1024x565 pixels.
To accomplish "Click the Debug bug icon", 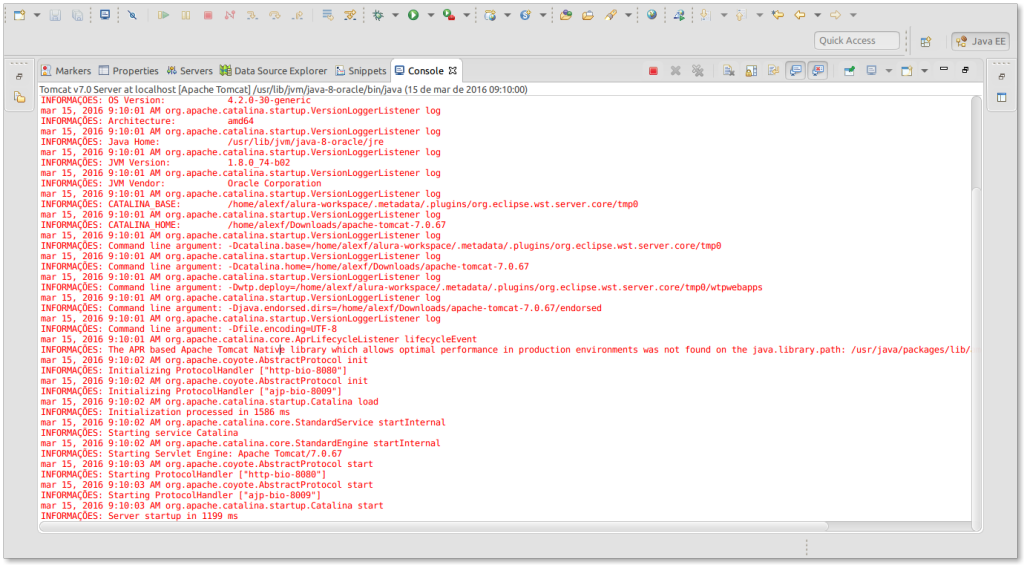I will (x=378, y=14).
